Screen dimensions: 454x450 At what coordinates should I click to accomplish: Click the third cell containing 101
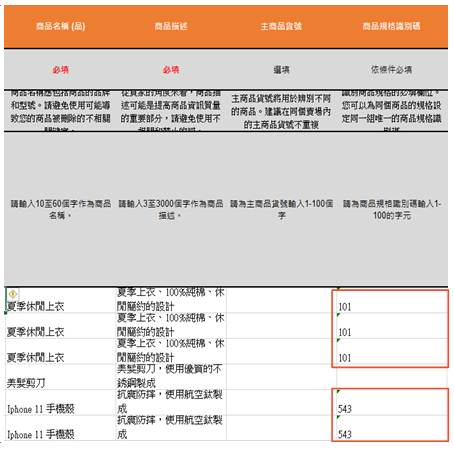tap(392, 351)
